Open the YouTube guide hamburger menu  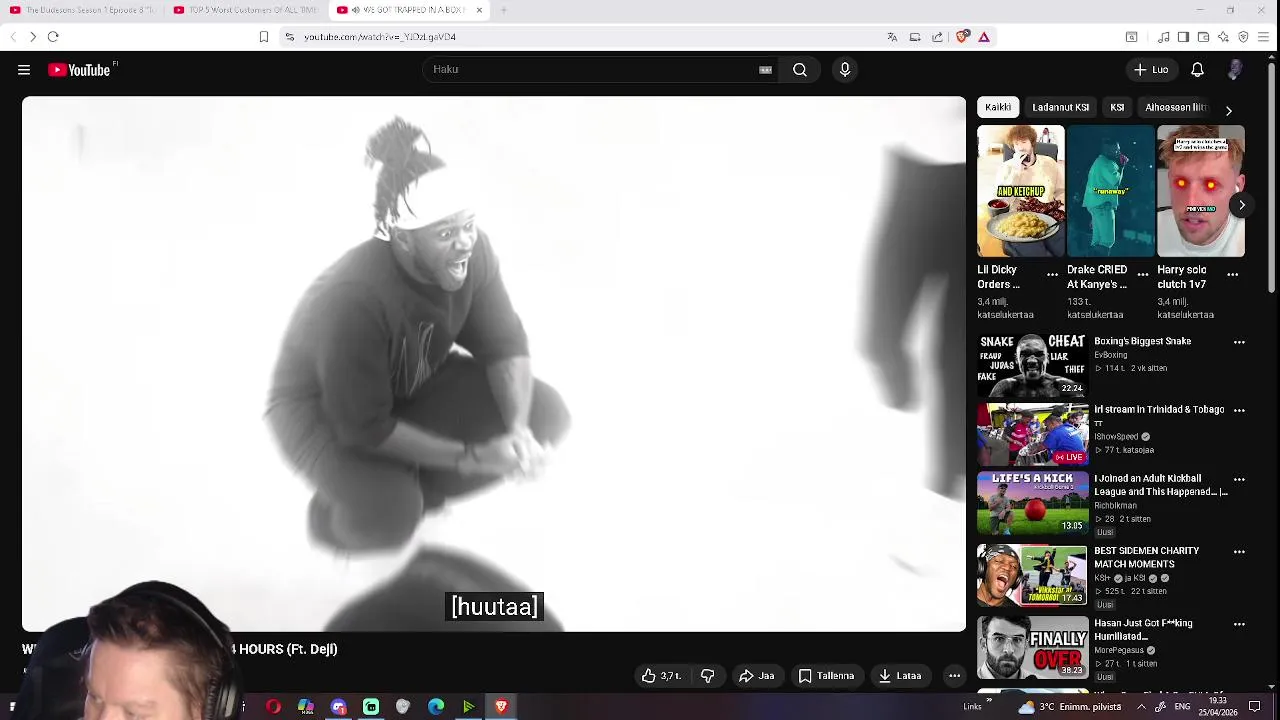point(24,70)
